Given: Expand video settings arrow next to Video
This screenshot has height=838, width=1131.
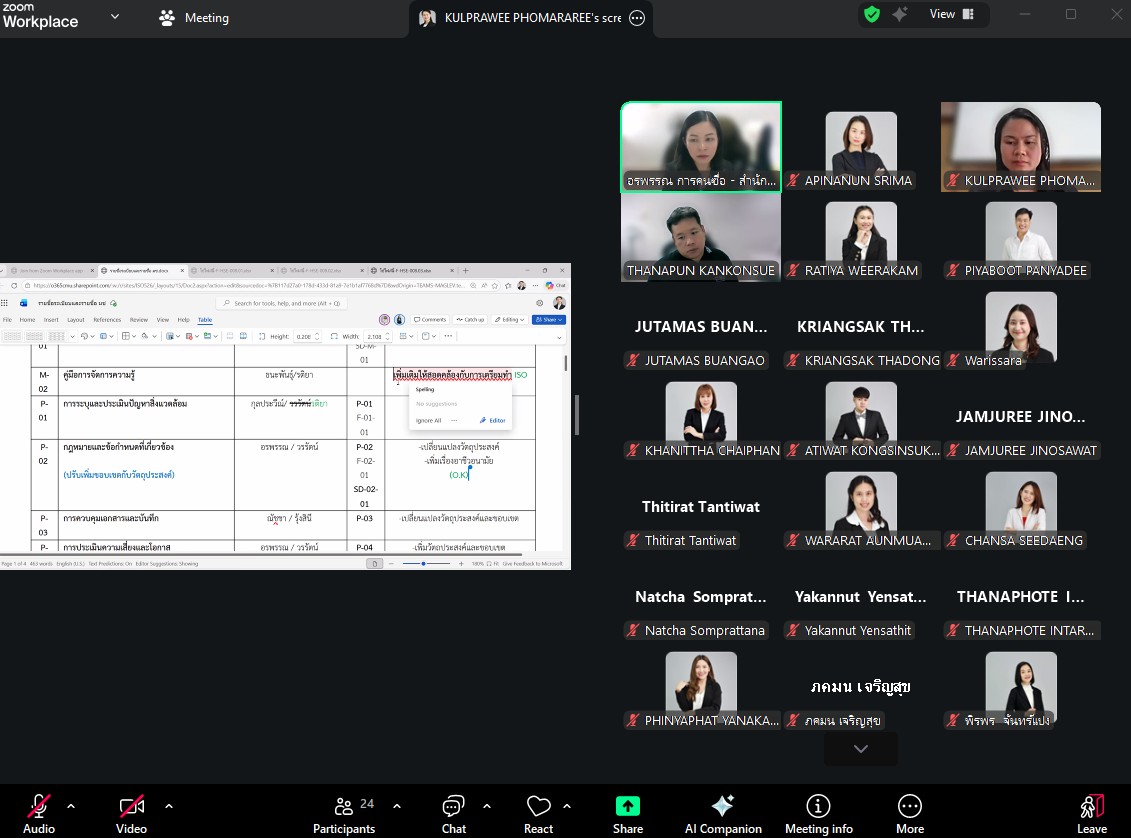Looking at the screenshot, I should pyautogui.click(x=168, y=805).
